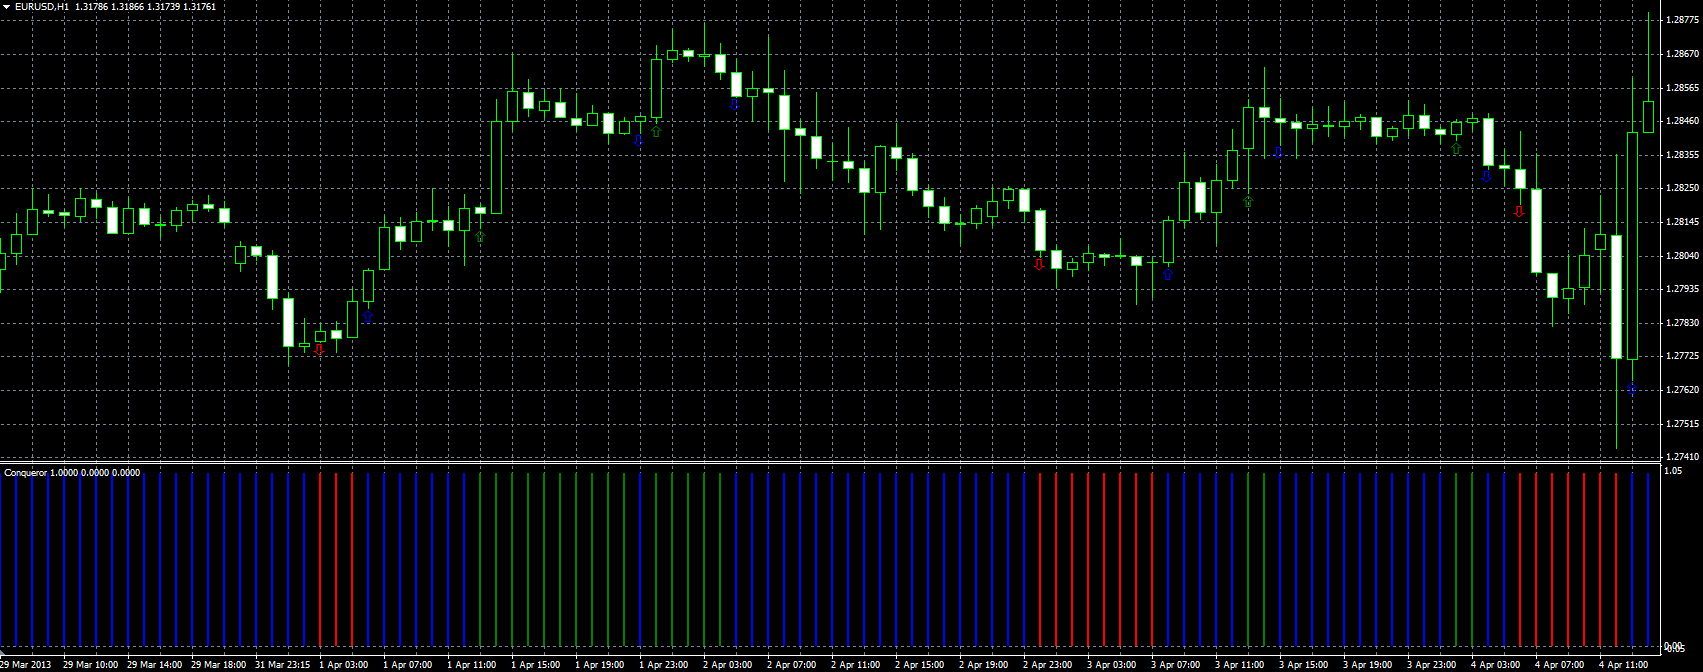
Task: Click the 1.28565 price axis label
Action: 1684,88
